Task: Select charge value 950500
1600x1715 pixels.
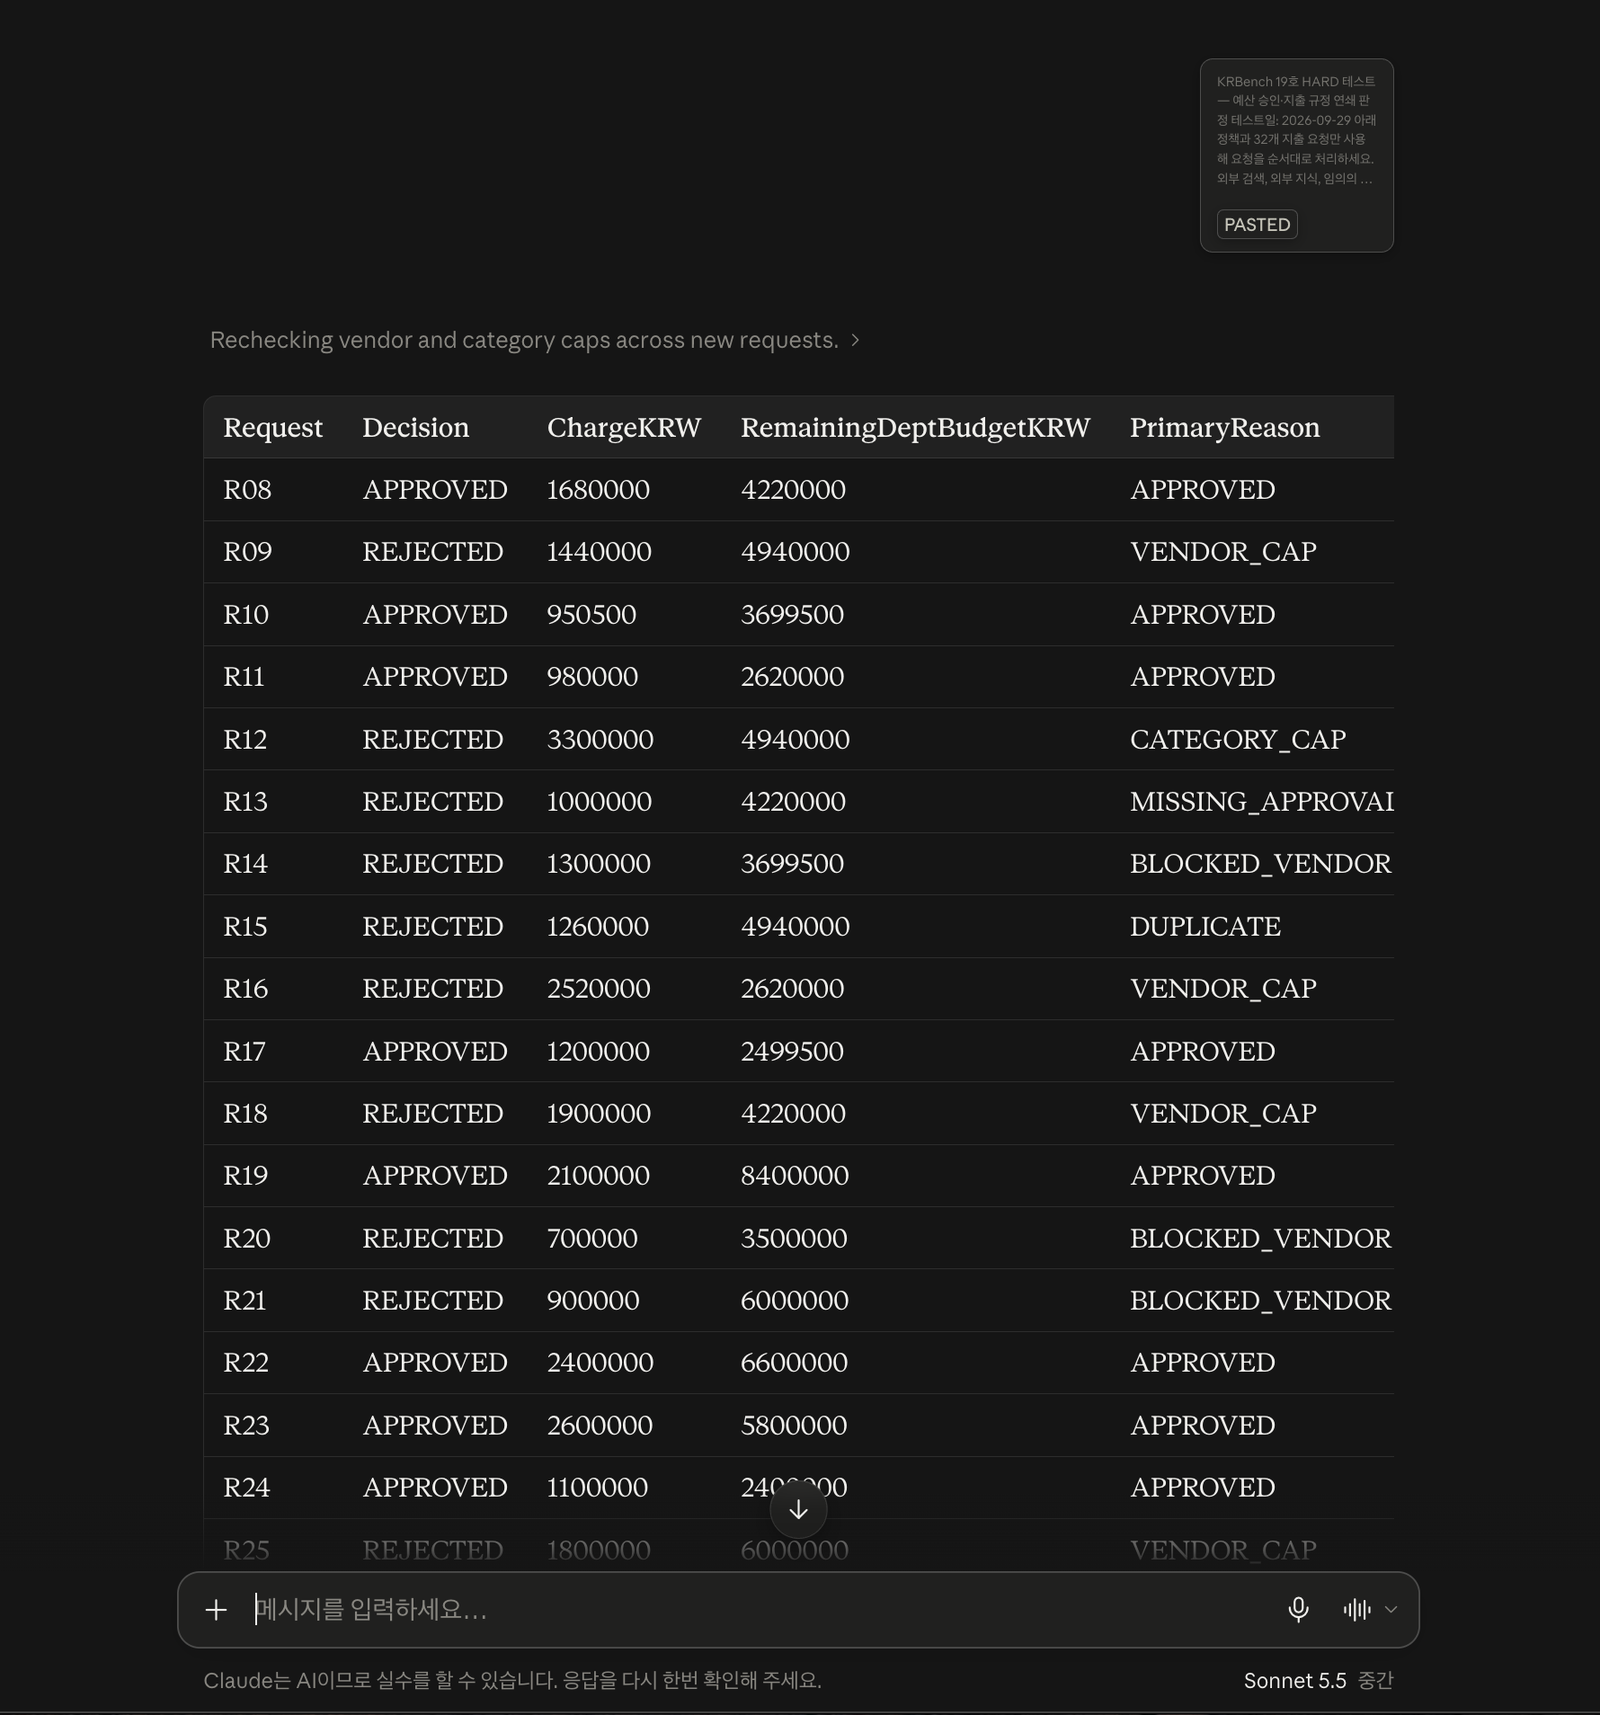Action: (x=591, y=615)
